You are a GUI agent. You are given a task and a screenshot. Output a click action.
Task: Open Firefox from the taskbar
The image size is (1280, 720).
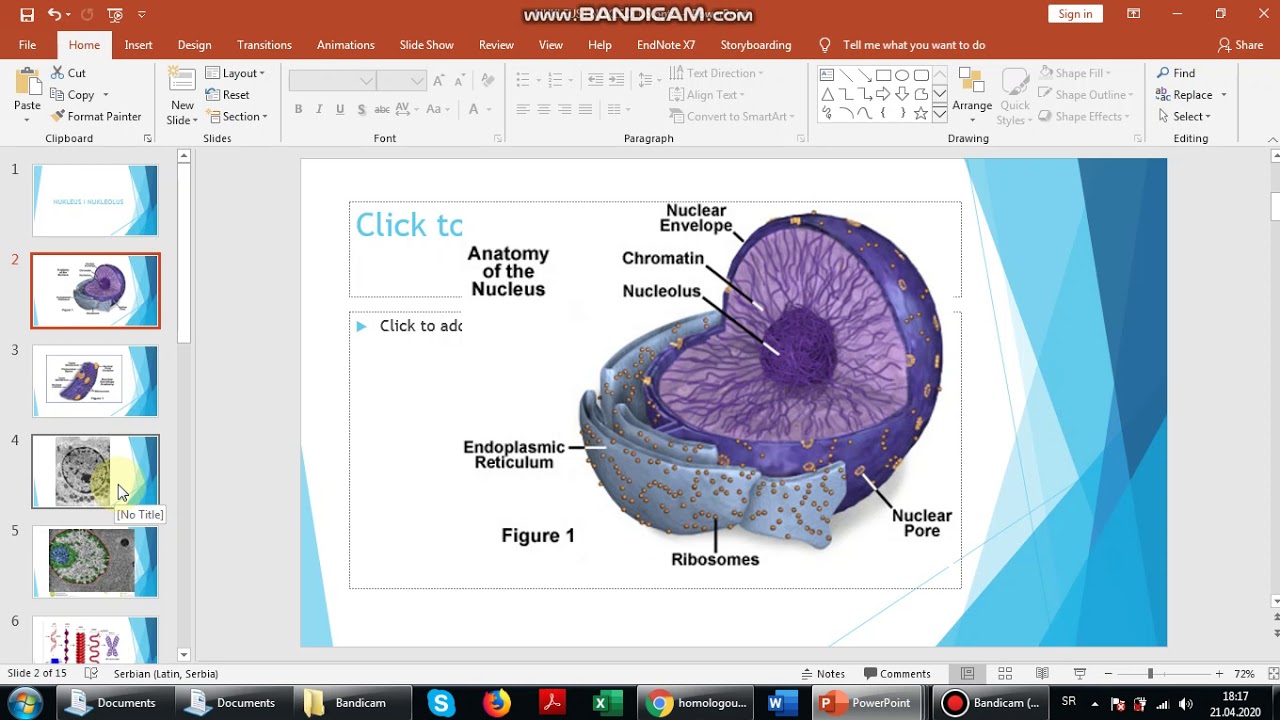click(496, 703)
